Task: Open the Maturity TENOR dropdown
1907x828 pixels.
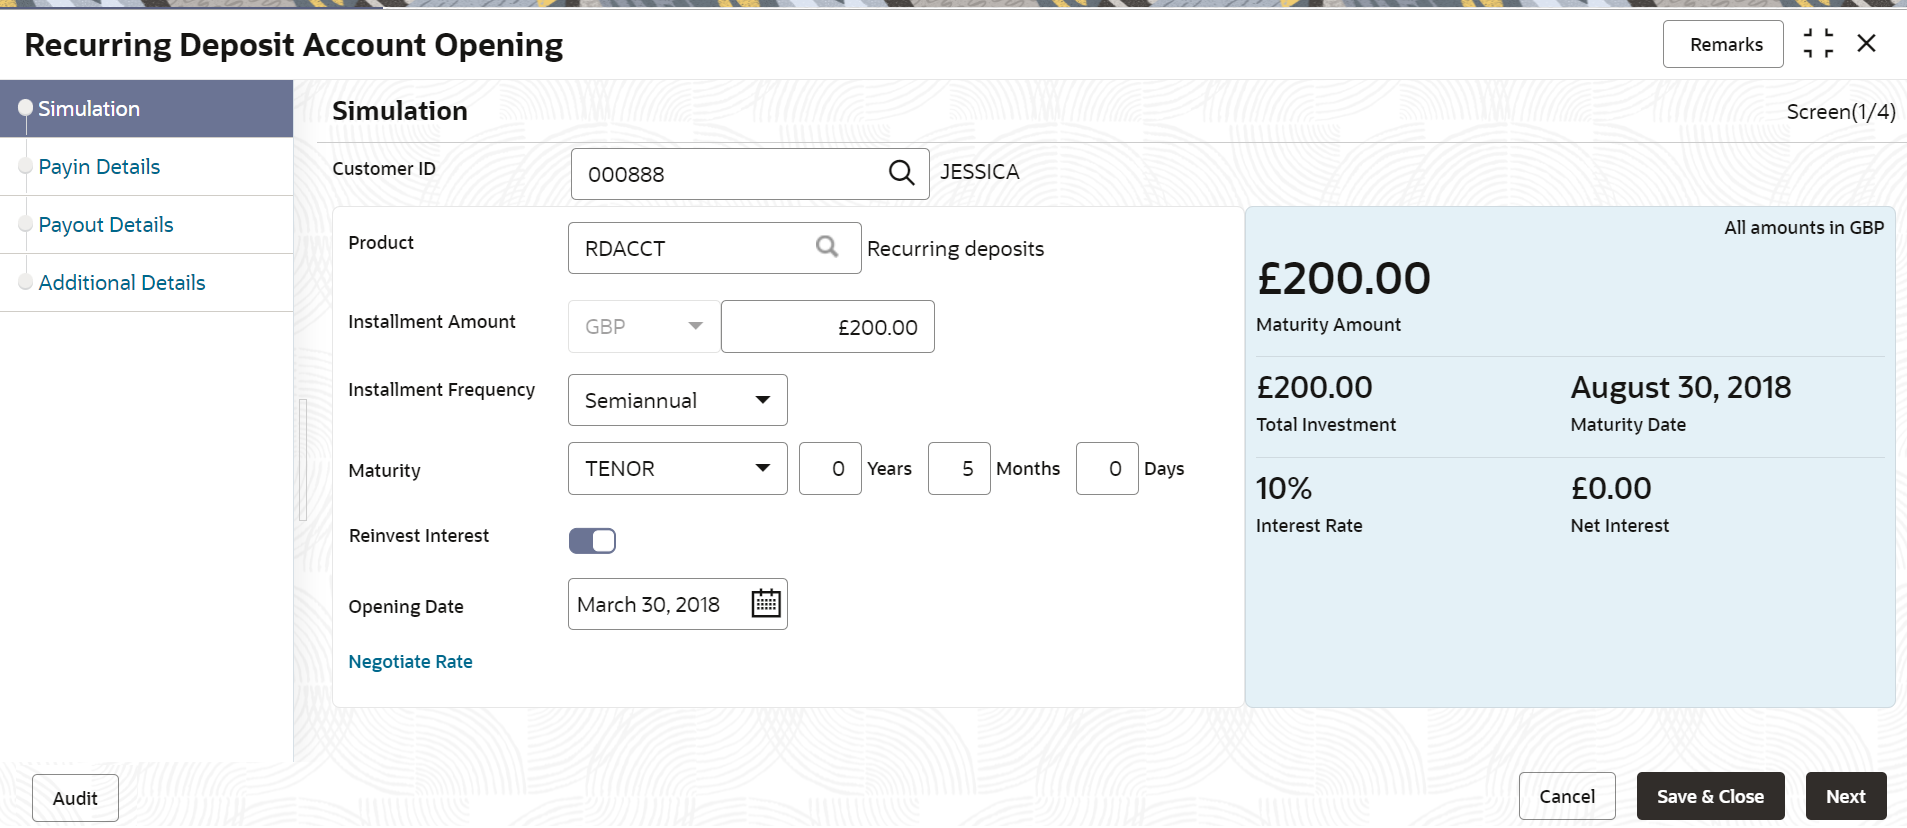Action: point(677,469)
